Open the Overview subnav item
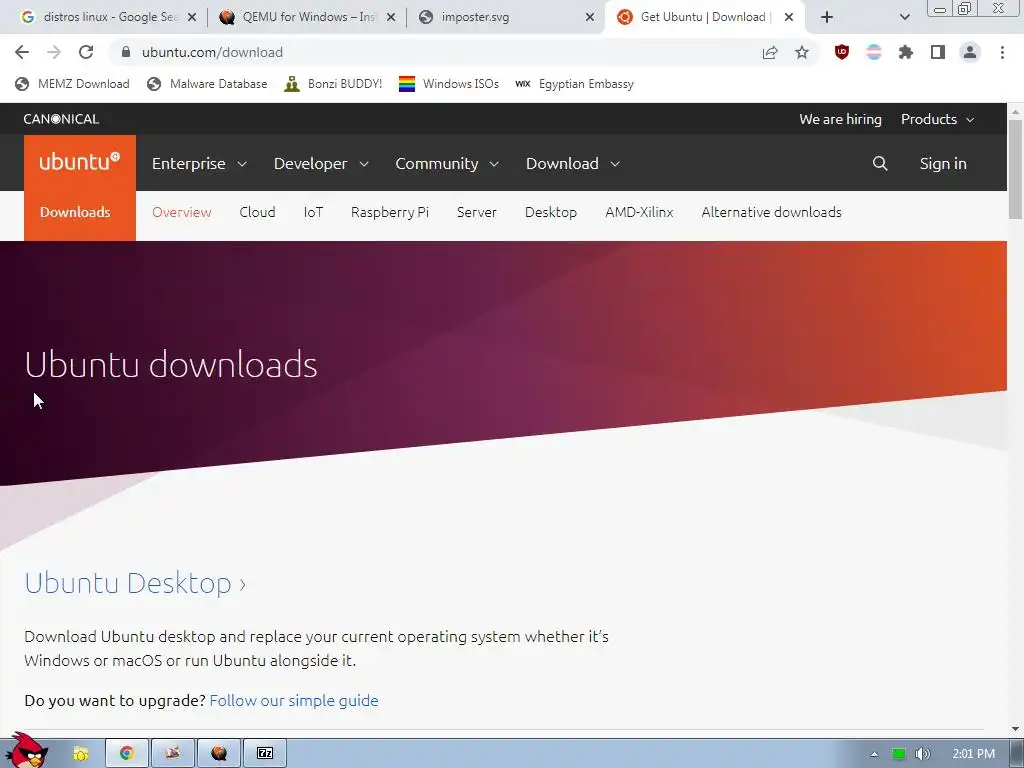 pyautogui.click(x=182, y=212)
